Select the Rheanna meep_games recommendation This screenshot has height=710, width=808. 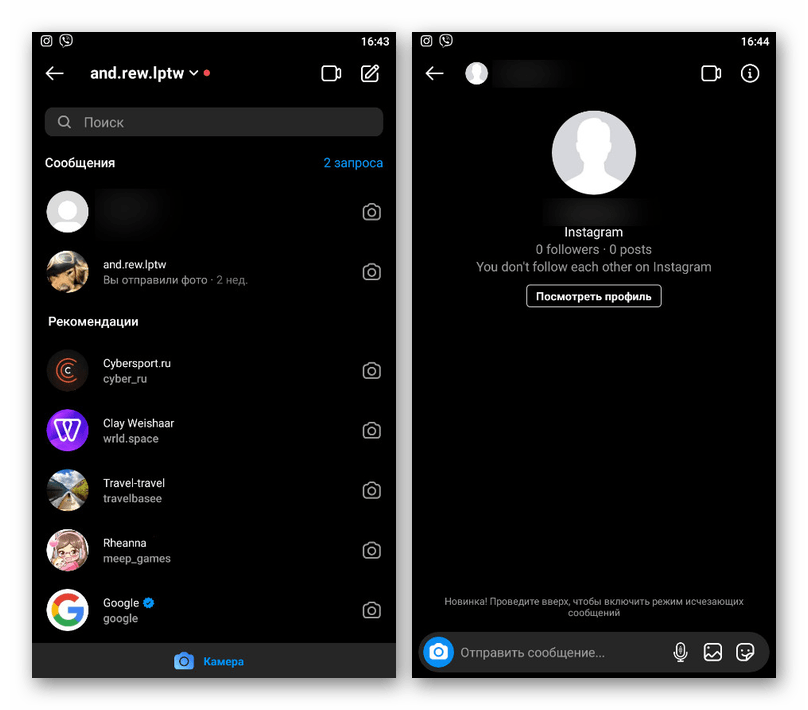coord(214,550)
